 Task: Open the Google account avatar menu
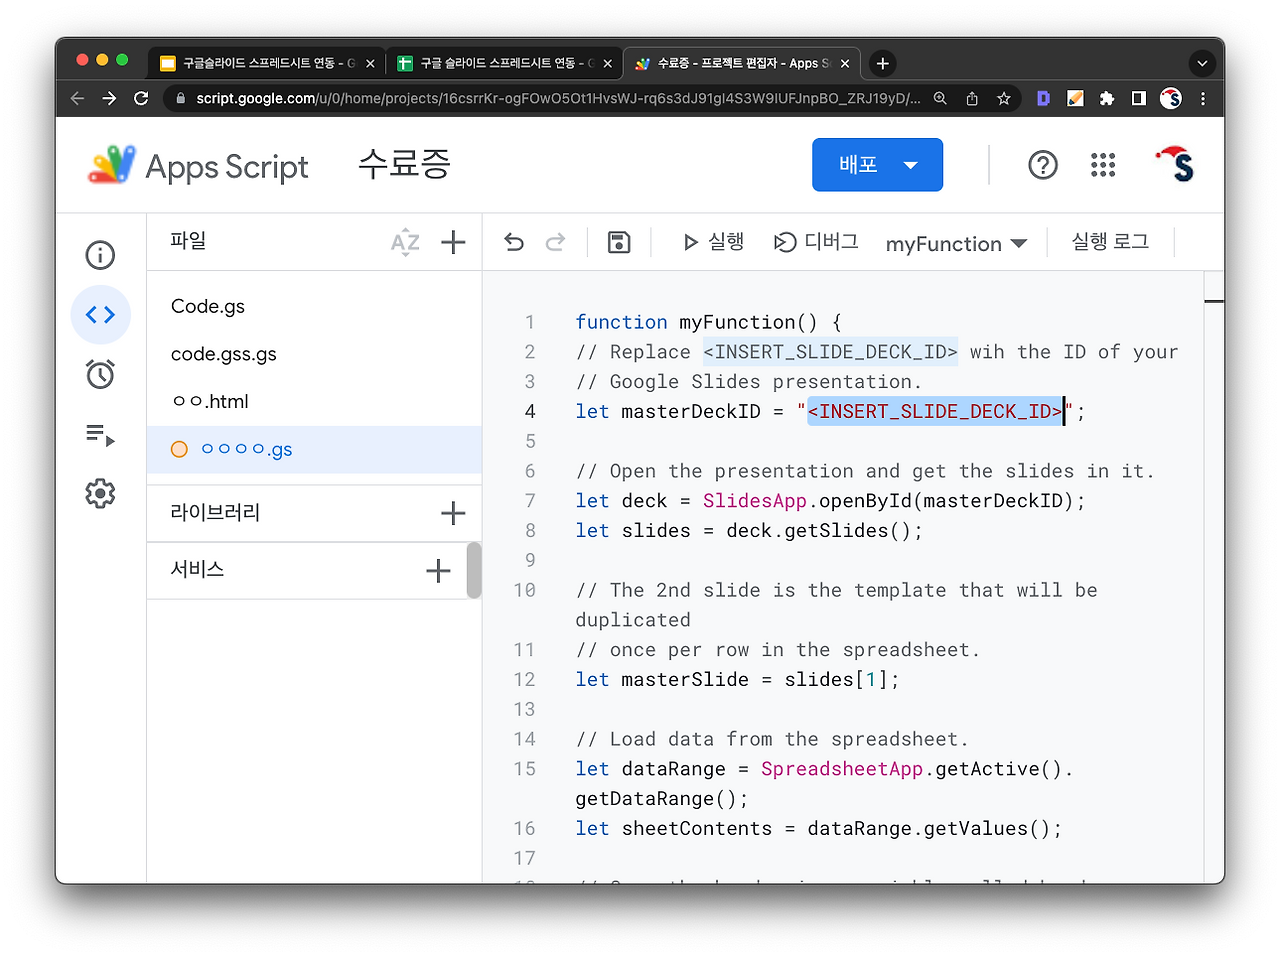click(x=1175, y=165)
